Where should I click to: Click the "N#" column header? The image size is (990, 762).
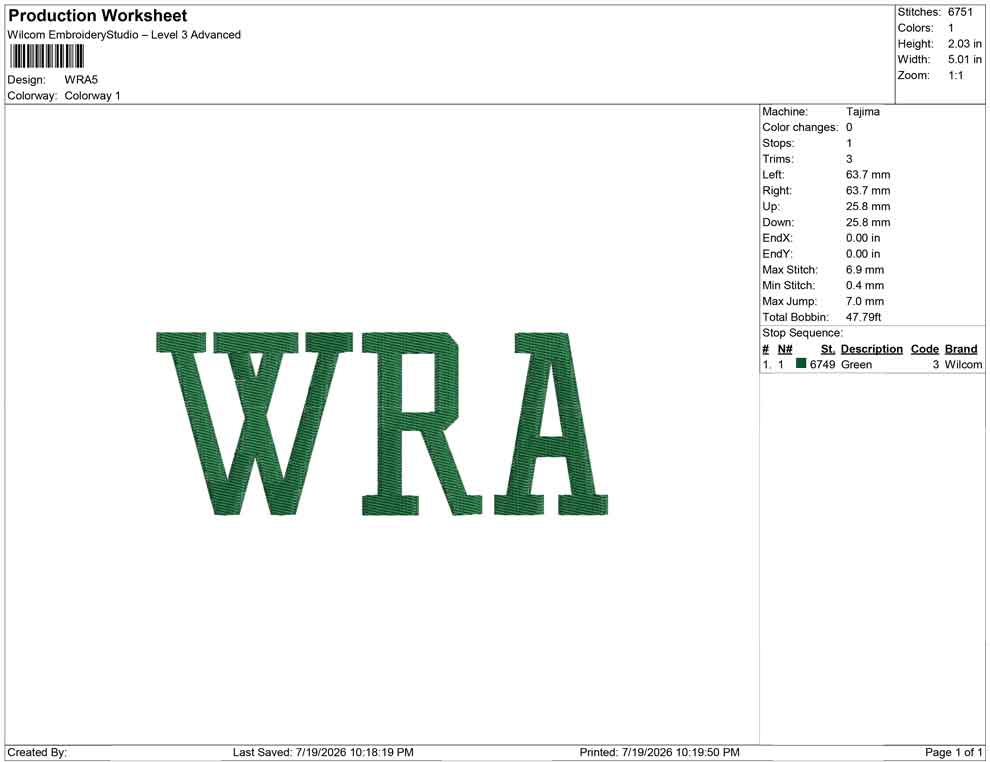click(x=785, y=348)
